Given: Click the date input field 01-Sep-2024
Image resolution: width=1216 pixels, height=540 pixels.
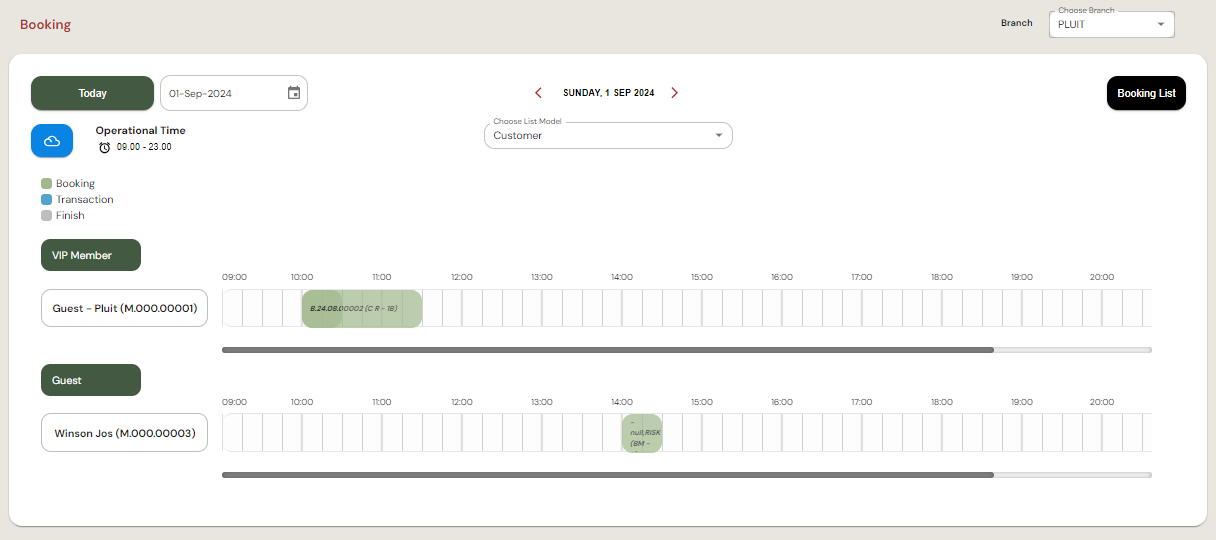Looking at the screenshot, I should click(x=222, y=93).
